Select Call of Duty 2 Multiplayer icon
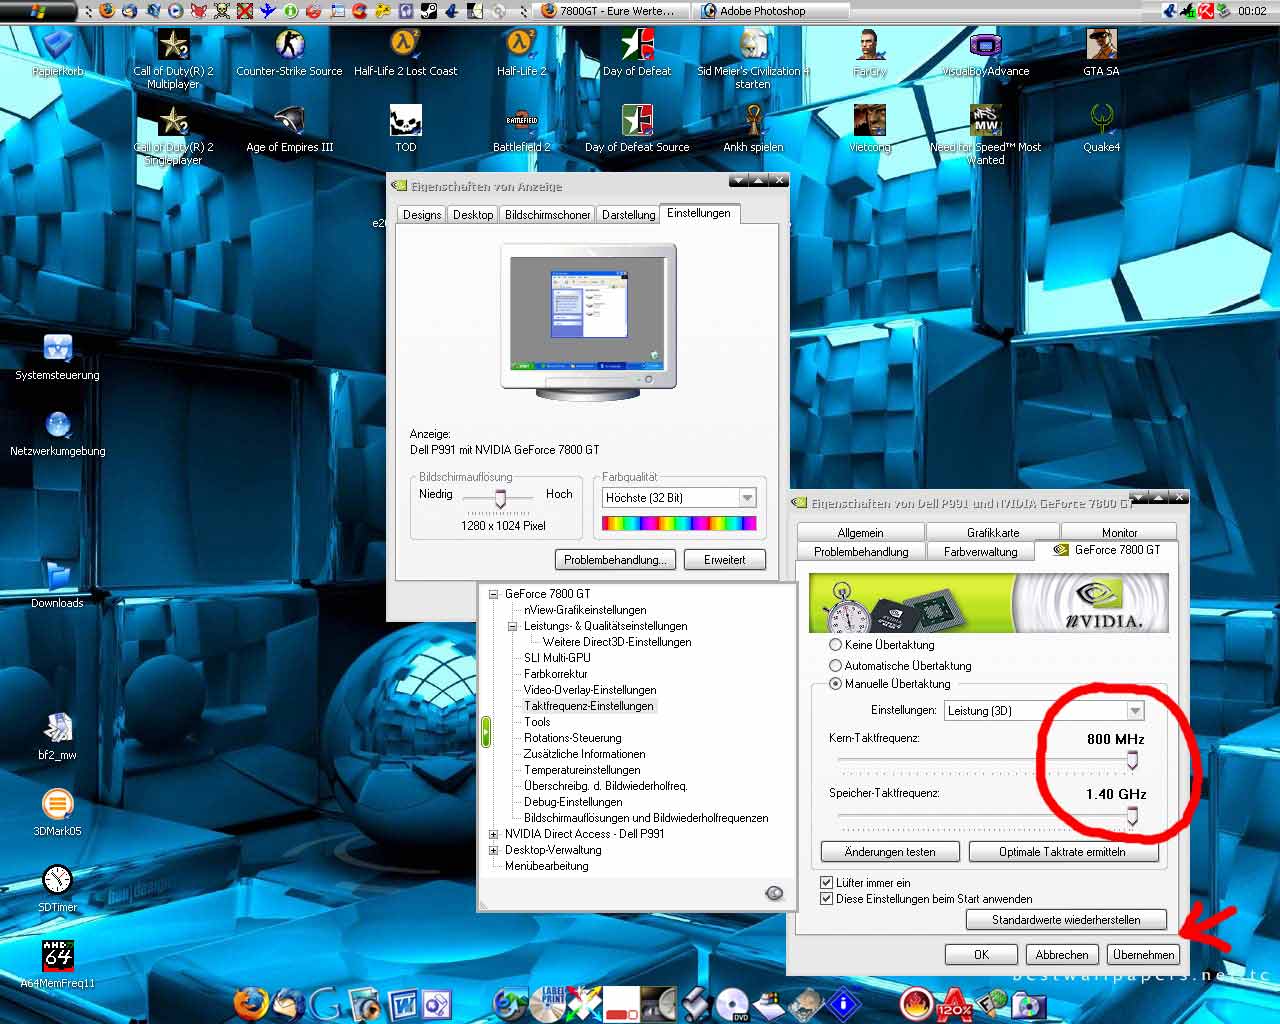 point(173,46)
